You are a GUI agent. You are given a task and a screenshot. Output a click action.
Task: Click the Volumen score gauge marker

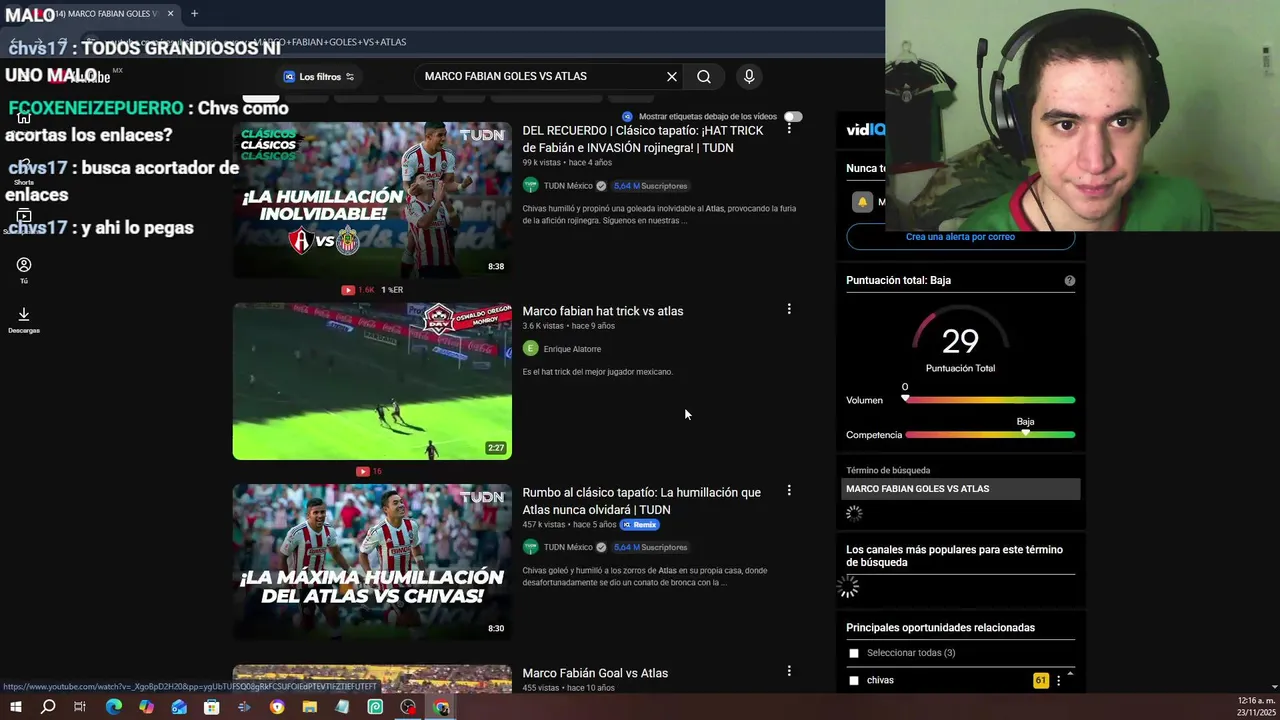[905, 399]
